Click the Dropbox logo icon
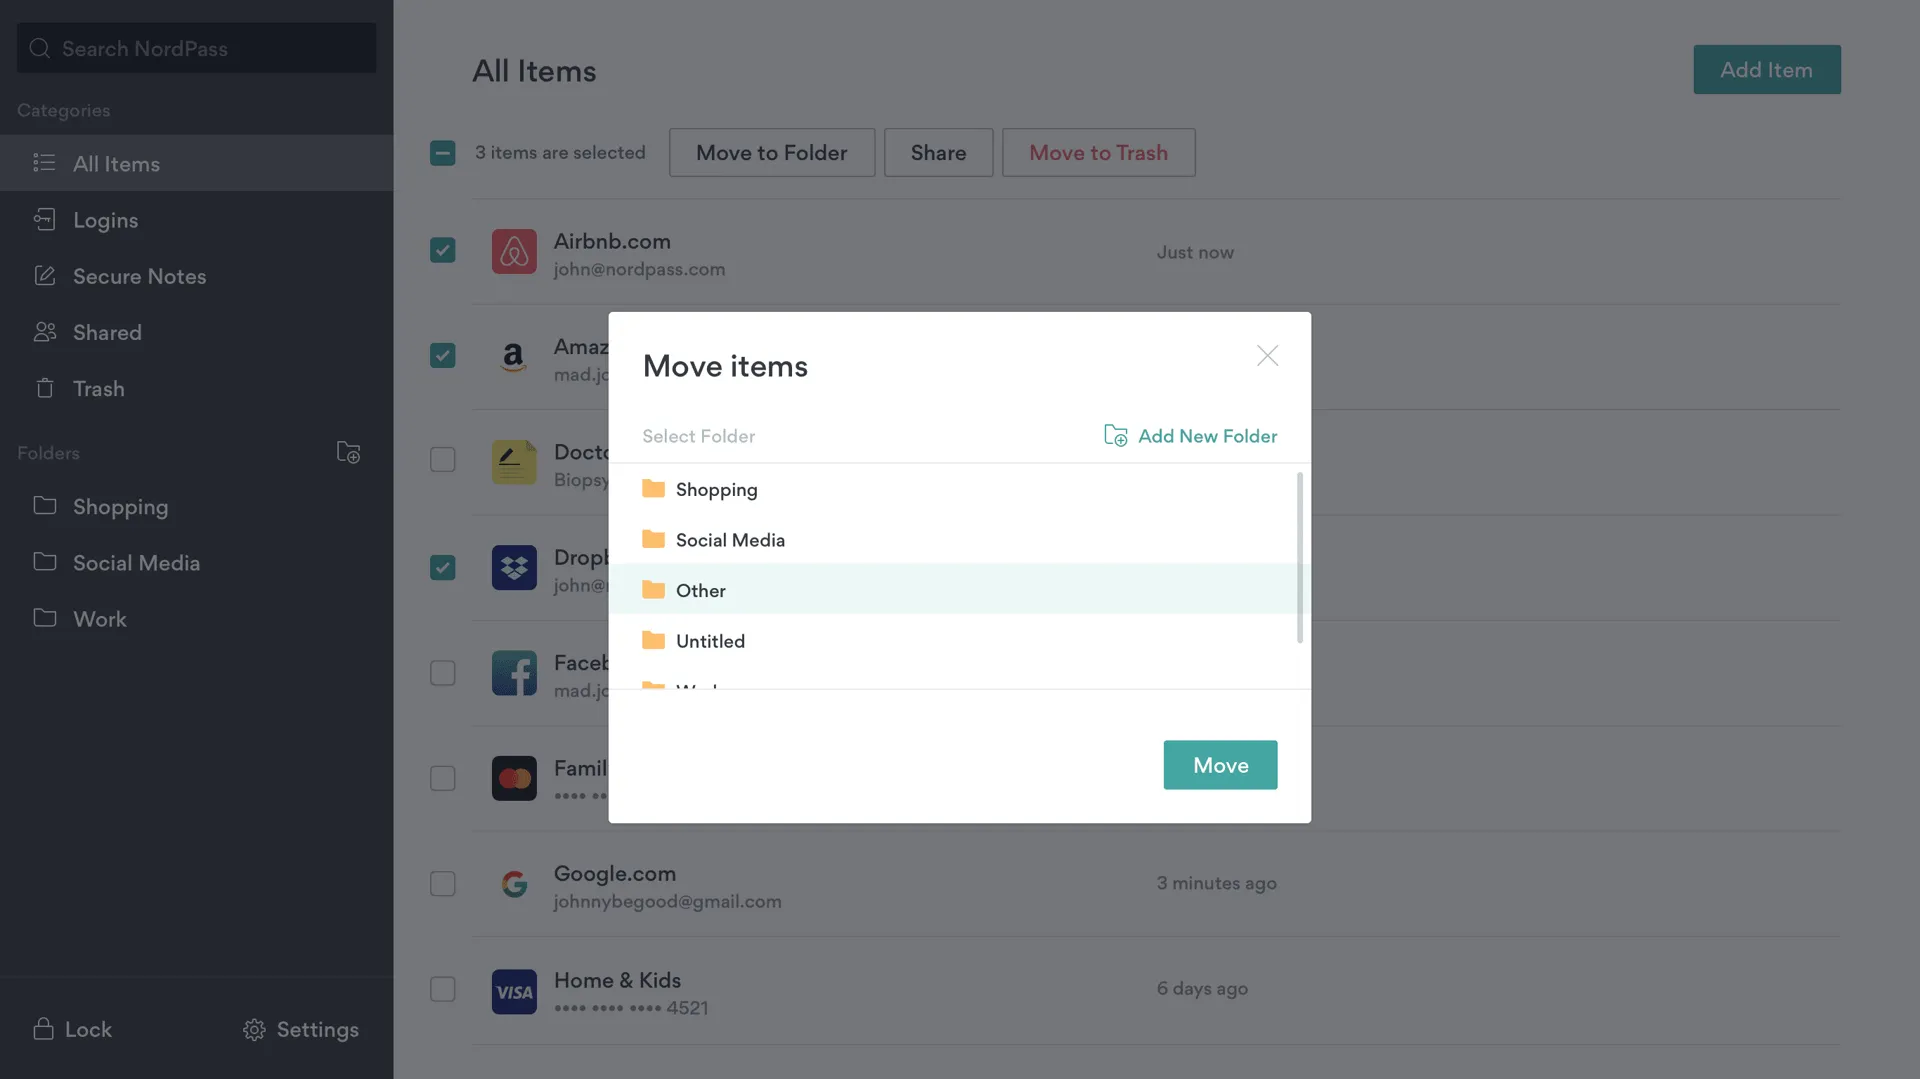The width and height of the screenshot is (1920, 1079). [514, 568]
